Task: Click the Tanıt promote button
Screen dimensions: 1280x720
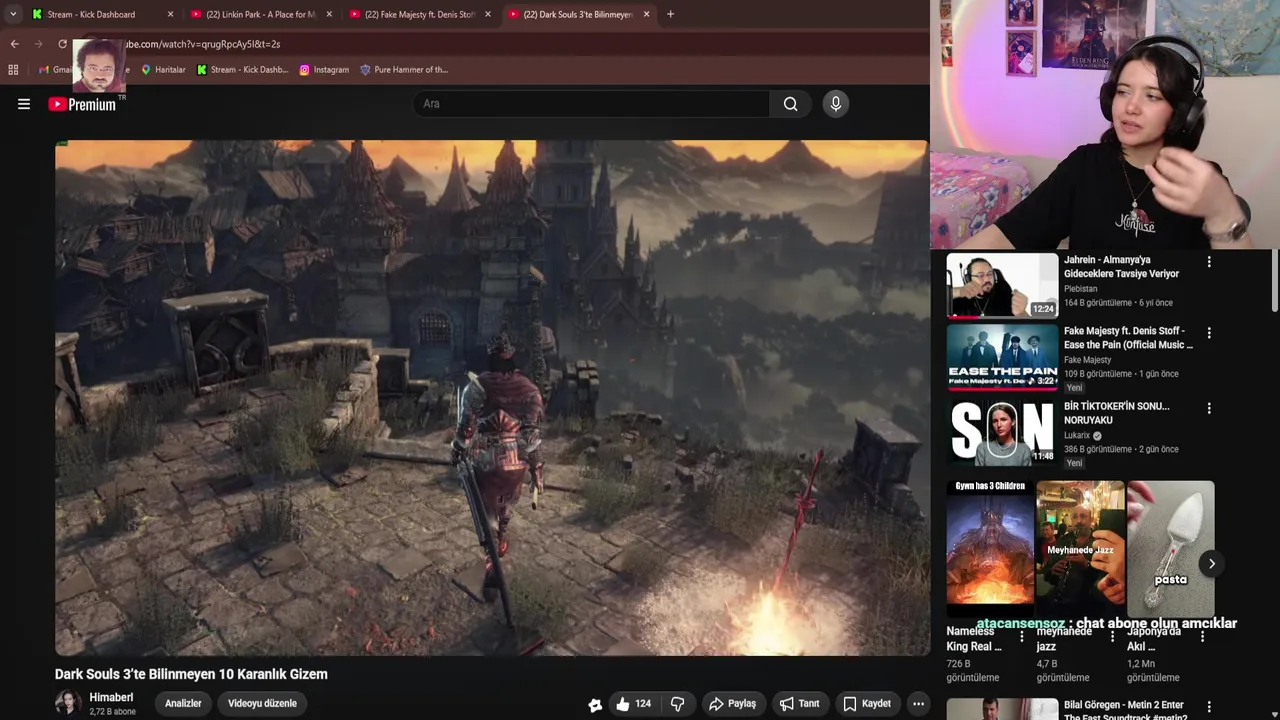Action: click(x=799, y=704)
